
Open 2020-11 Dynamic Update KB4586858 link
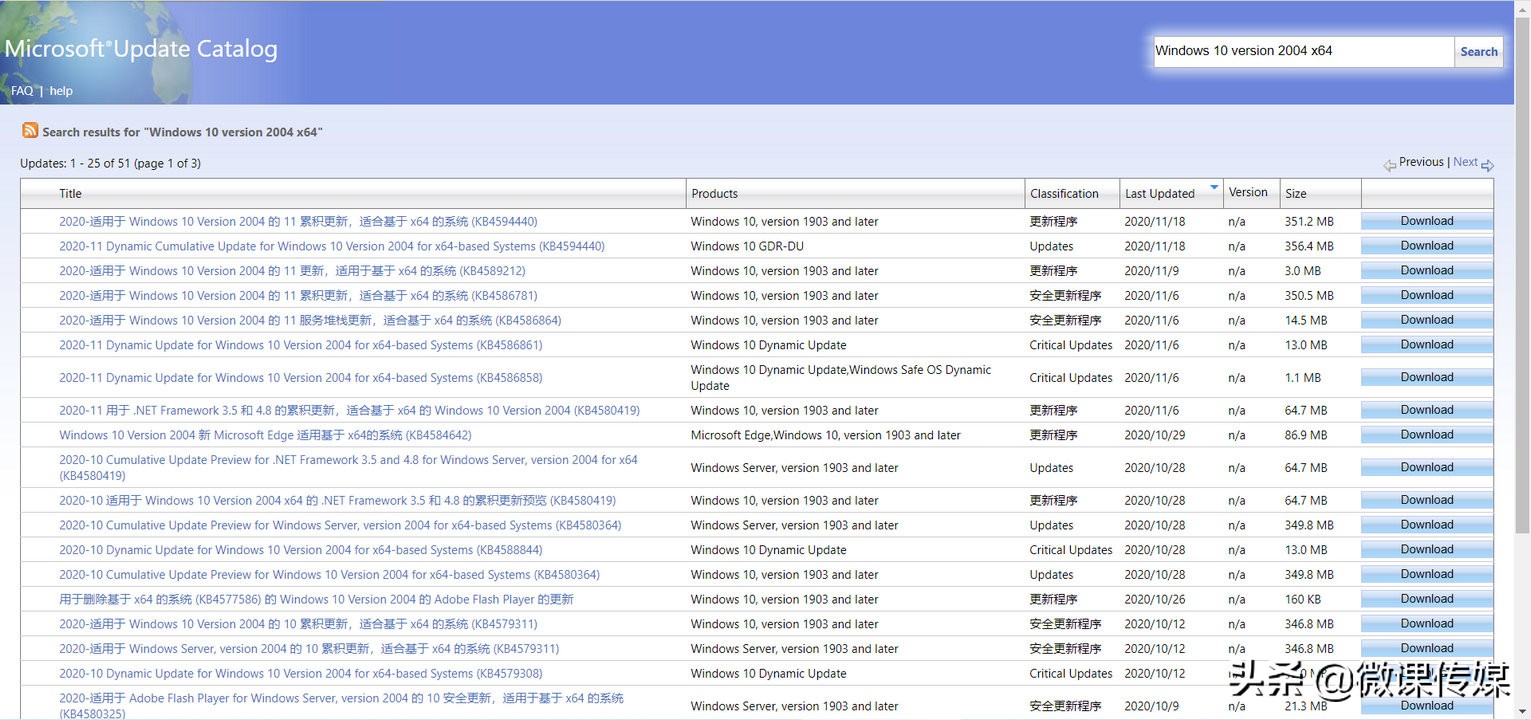coord(300,378)
